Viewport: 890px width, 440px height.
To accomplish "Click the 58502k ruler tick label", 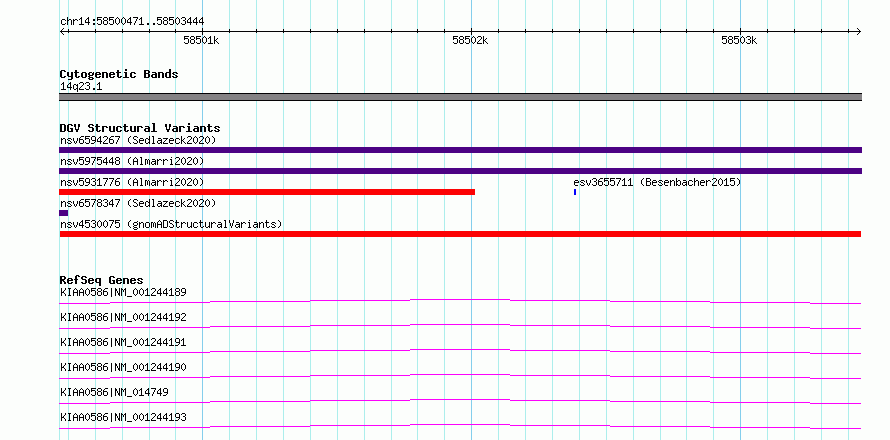I will point(470,40).
